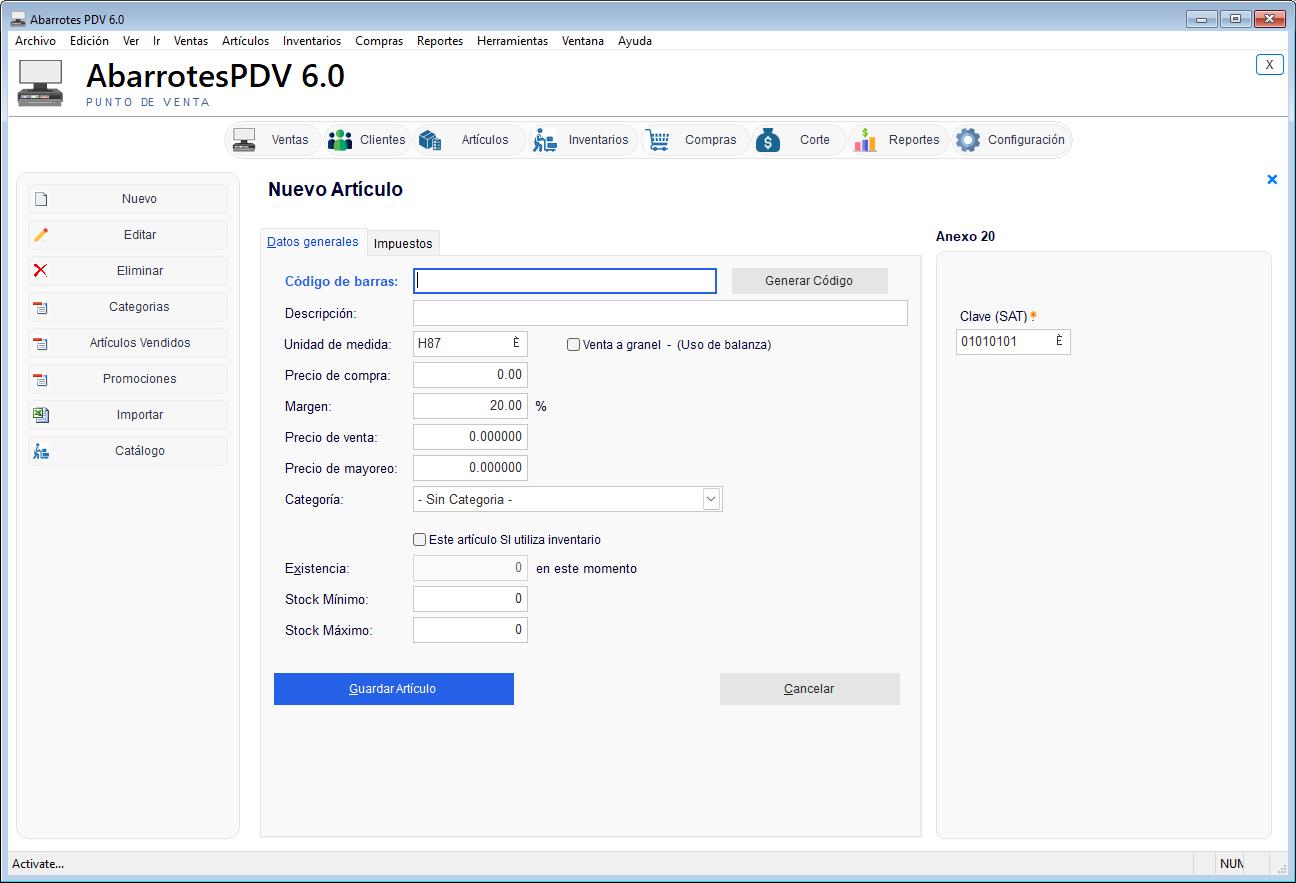
Task: Click the Artículos Vendidos report icon
Action: point(41,343)
